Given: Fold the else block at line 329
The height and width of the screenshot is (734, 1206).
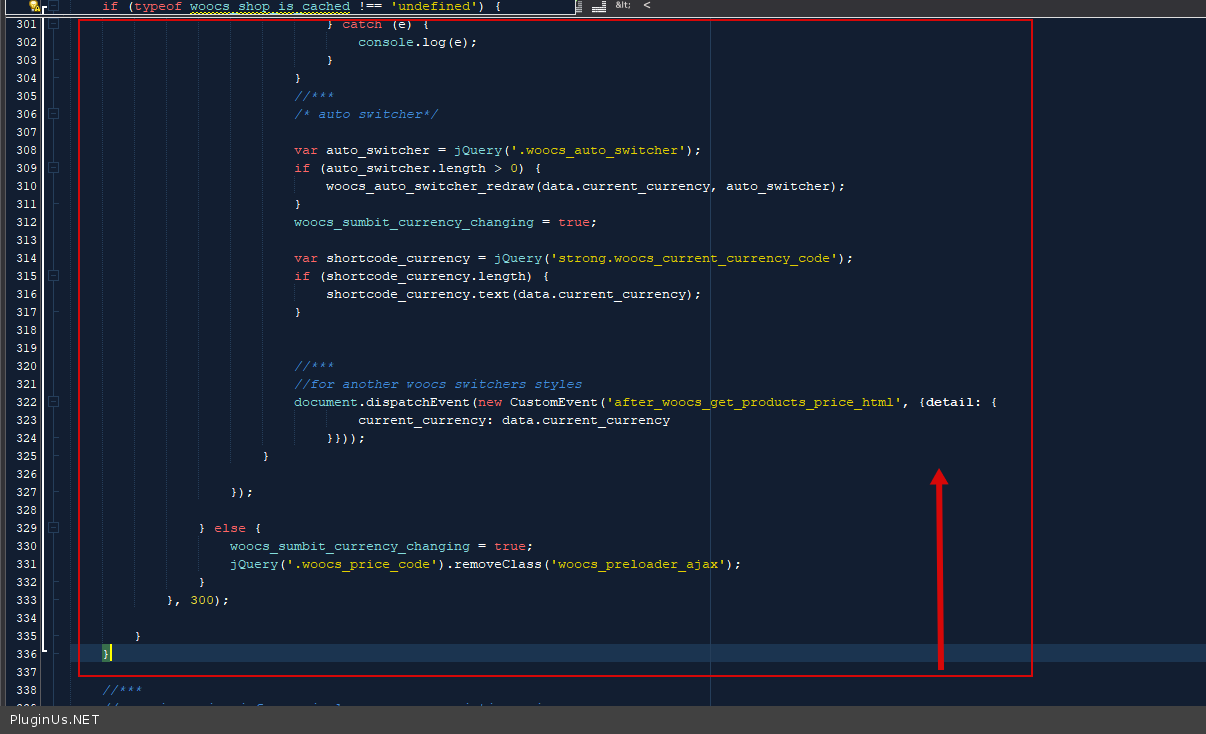Looking at the screenshot, I should (x=54, y=528).
